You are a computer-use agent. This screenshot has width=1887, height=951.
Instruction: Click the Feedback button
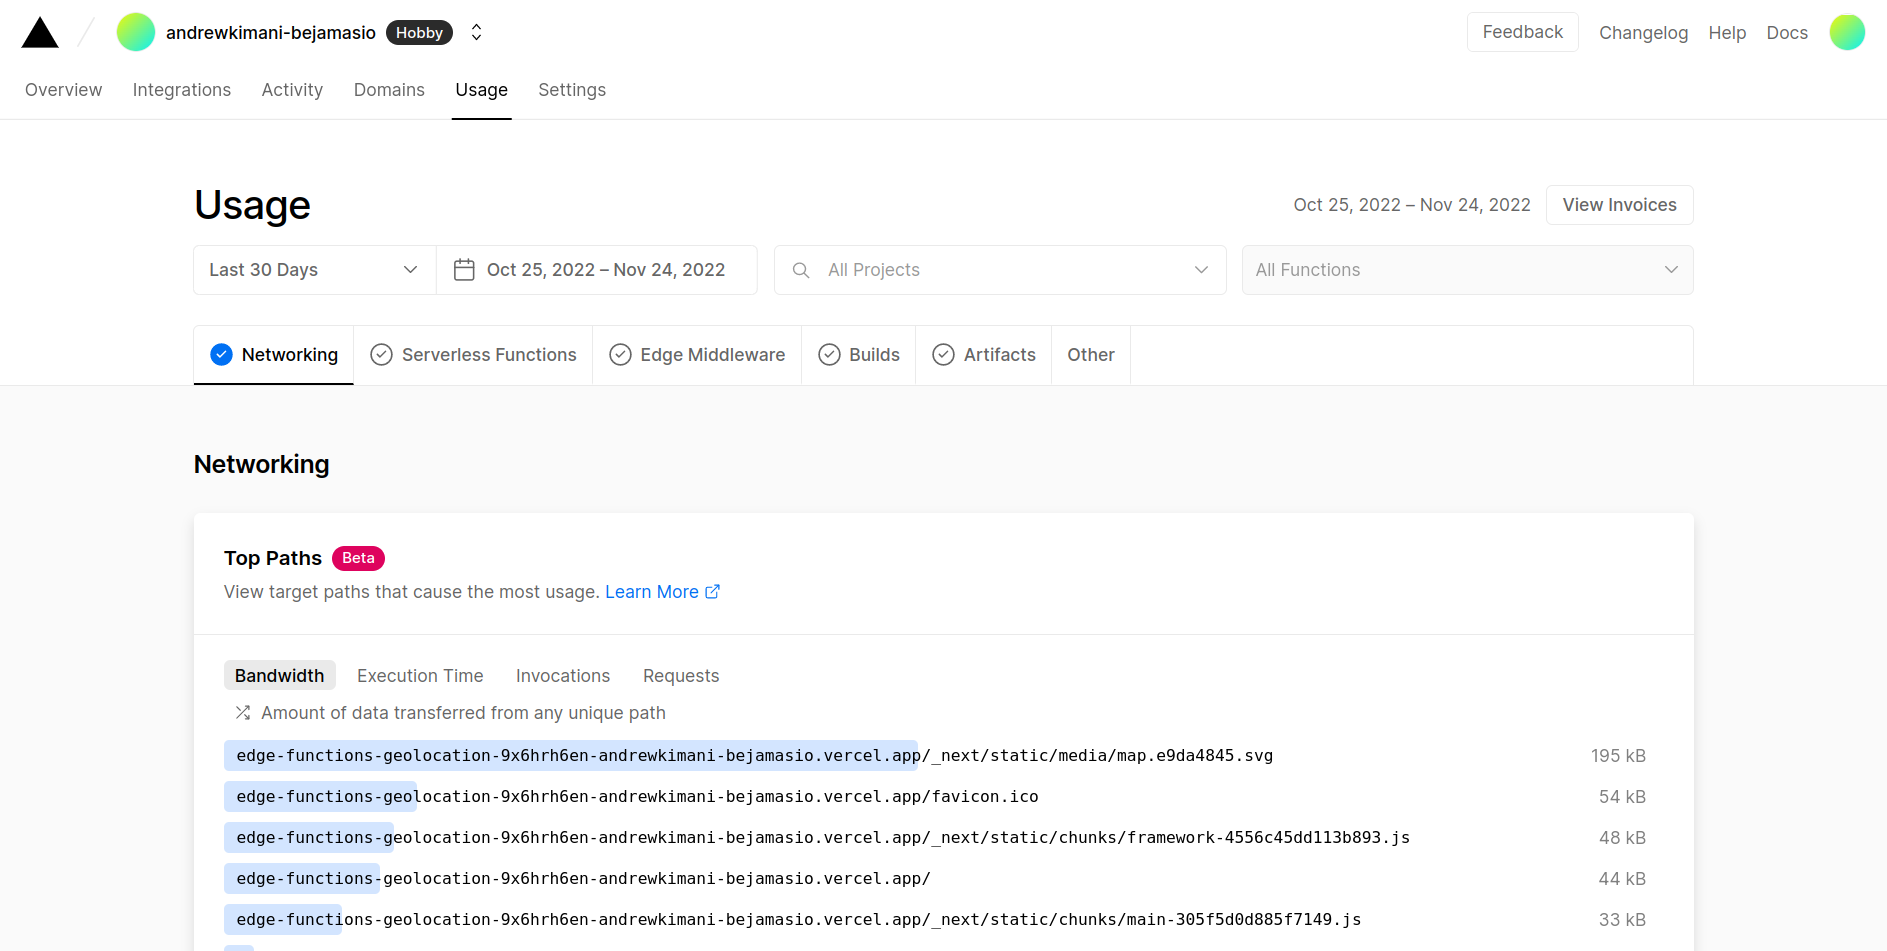(1523, 32)
